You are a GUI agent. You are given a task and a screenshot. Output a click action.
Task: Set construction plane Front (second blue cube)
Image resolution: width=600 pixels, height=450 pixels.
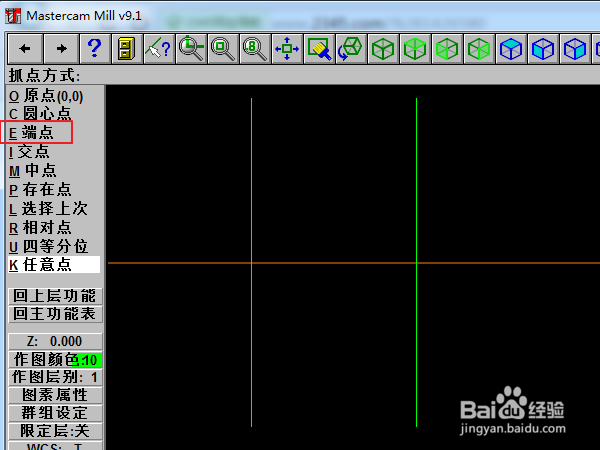click(543, 49)
